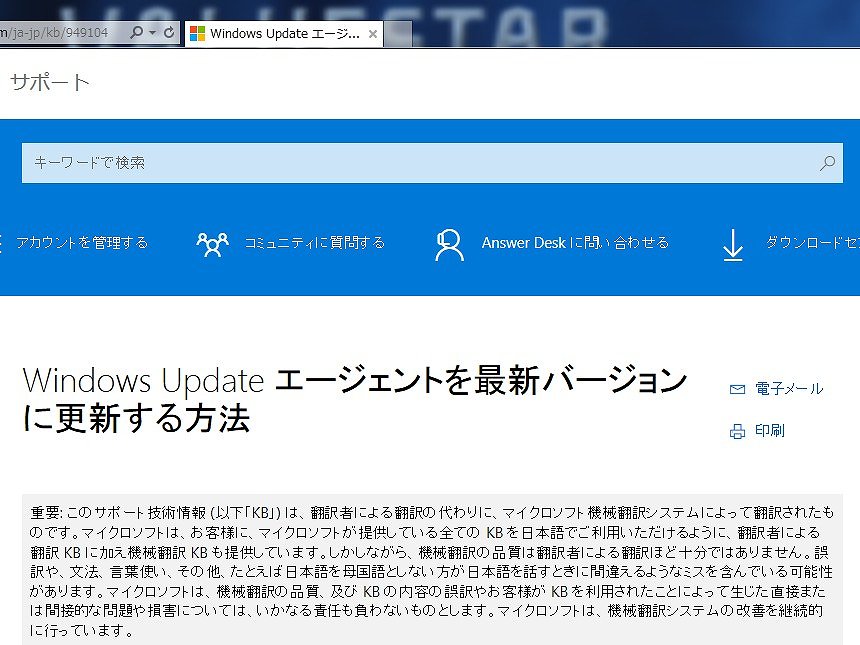860x645 pixels.
Task: Click the Answer Desk headset person icon
Action: pyautogui.click(x=449, y=245)
